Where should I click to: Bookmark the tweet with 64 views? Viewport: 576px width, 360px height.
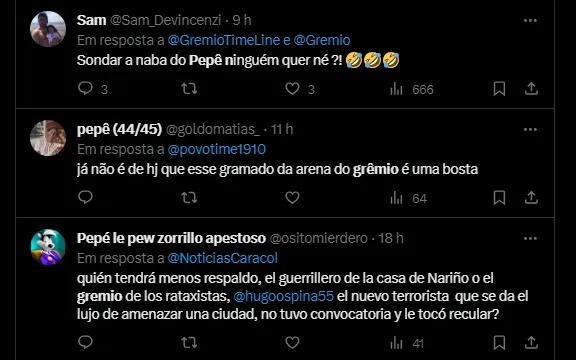(499, 198)
